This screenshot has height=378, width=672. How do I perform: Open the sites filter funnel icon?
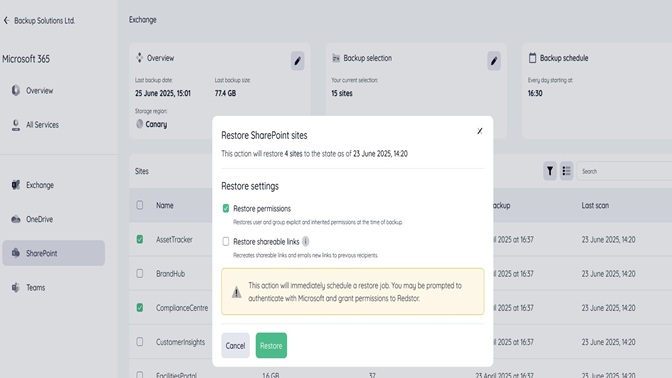click(x=550, y=171)
